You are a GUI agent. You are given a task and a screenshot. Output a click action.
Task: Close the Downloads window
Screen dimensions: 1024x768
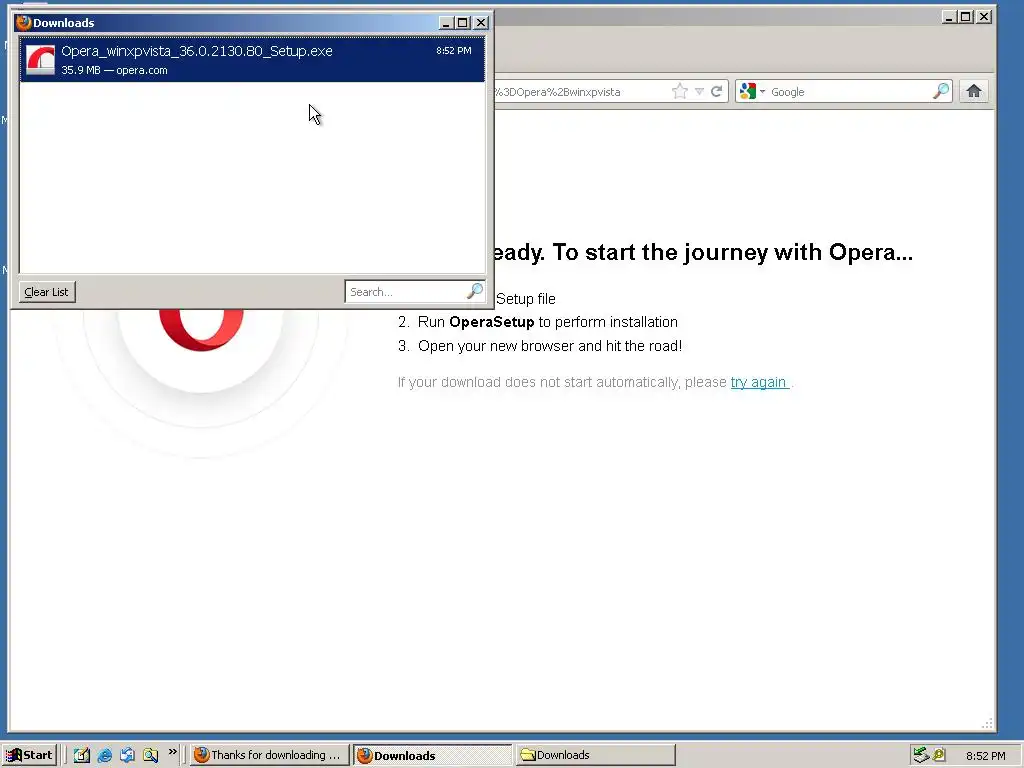(481, 23)
